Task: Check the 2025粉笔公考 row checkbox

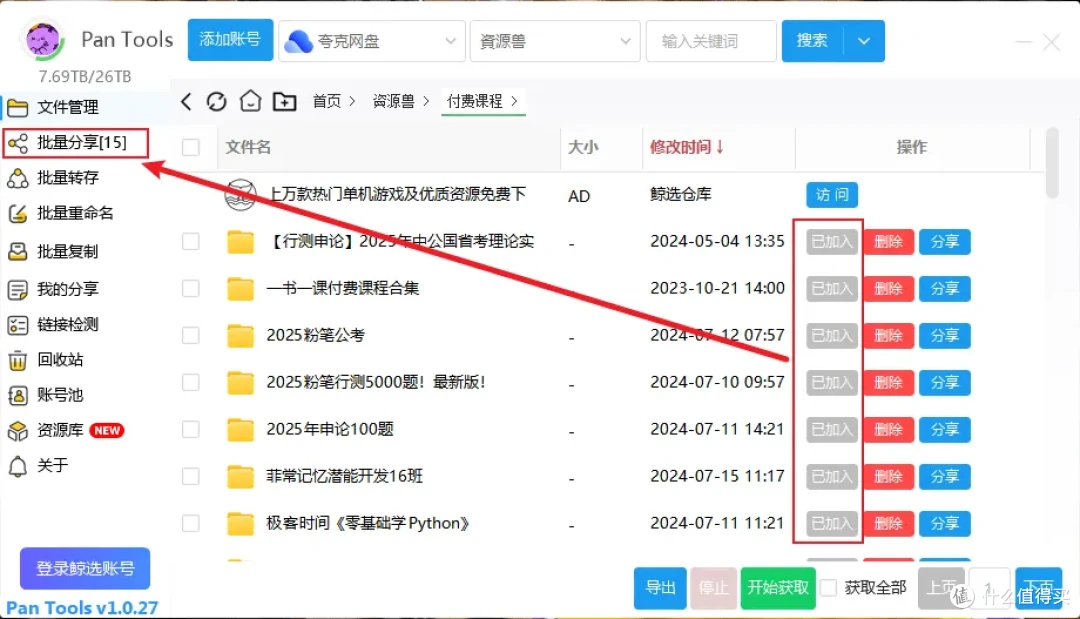Action: coord(191,335)
